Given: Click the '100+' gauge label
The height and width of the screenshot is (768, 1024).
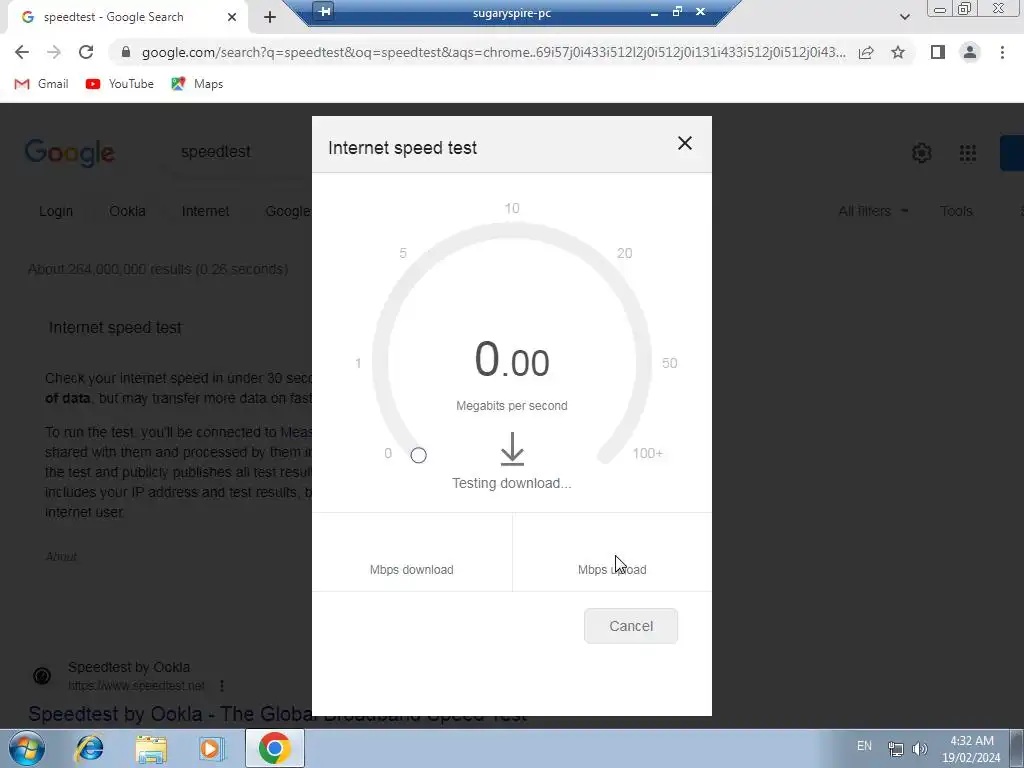Looking at the screenshot, I should (647, 453).
